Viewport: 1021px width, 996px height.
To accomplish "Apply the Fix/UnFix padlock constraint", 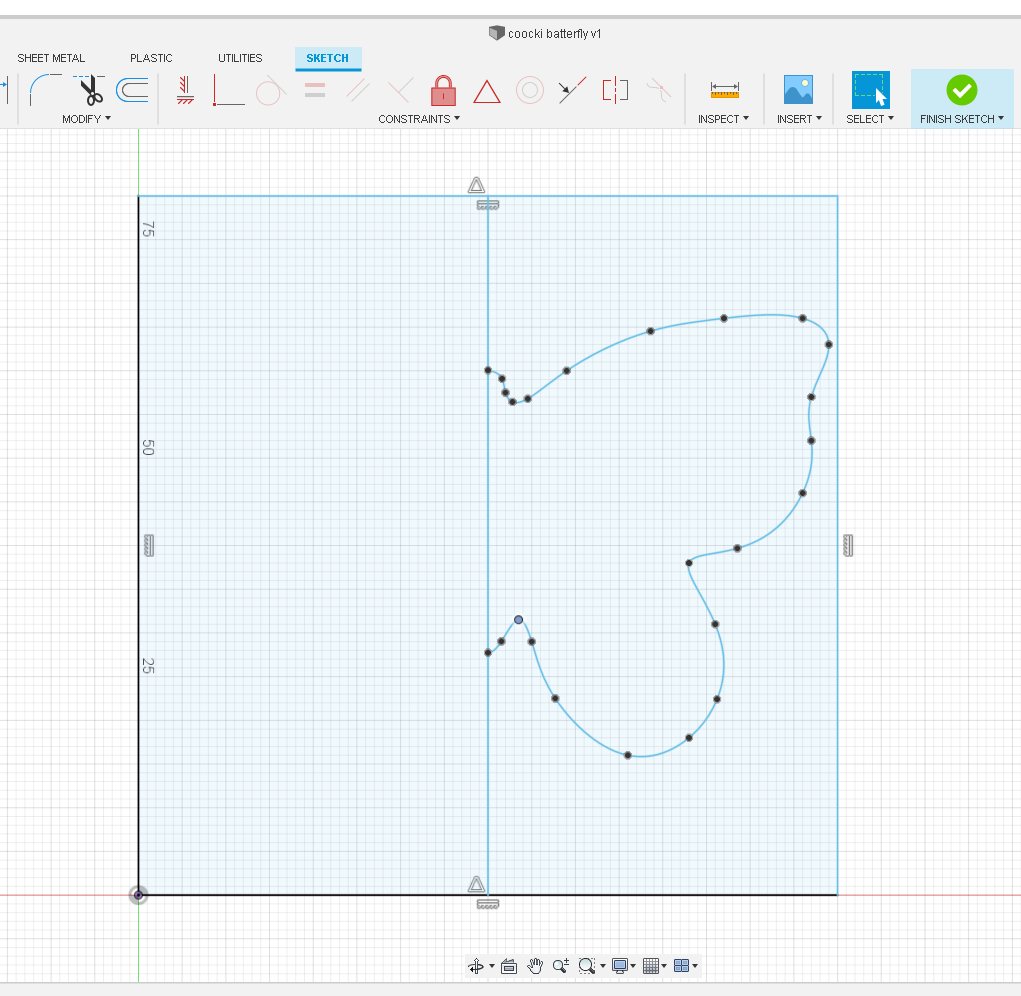I will click(443, 90).
